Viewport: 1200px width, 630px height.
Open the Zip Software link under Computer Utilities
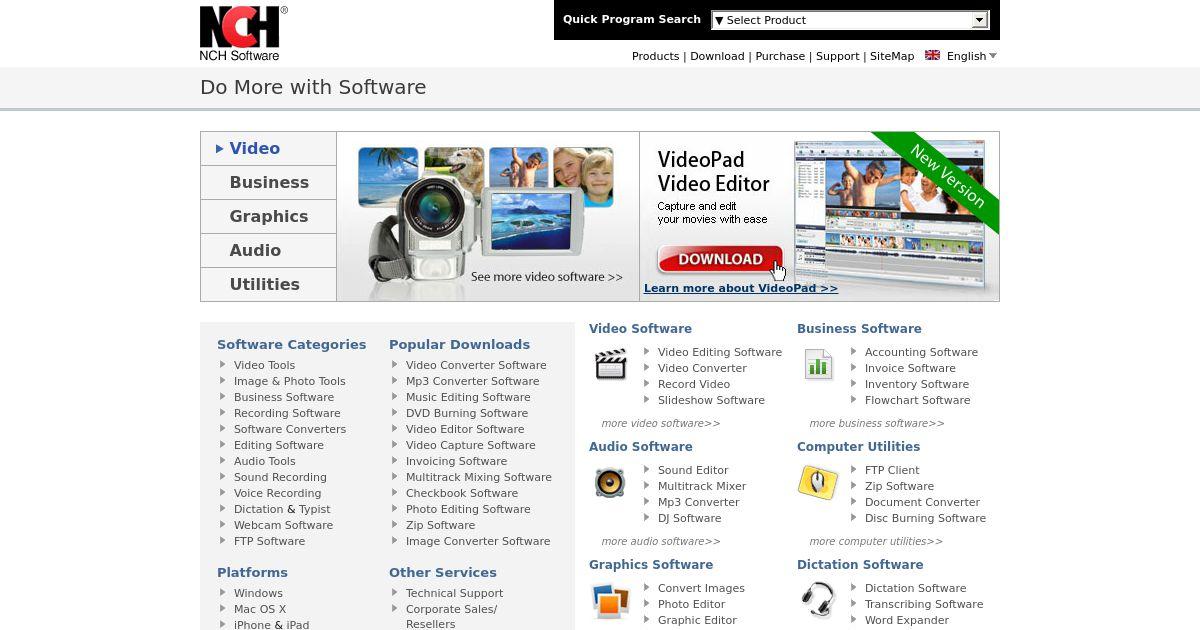899,486
